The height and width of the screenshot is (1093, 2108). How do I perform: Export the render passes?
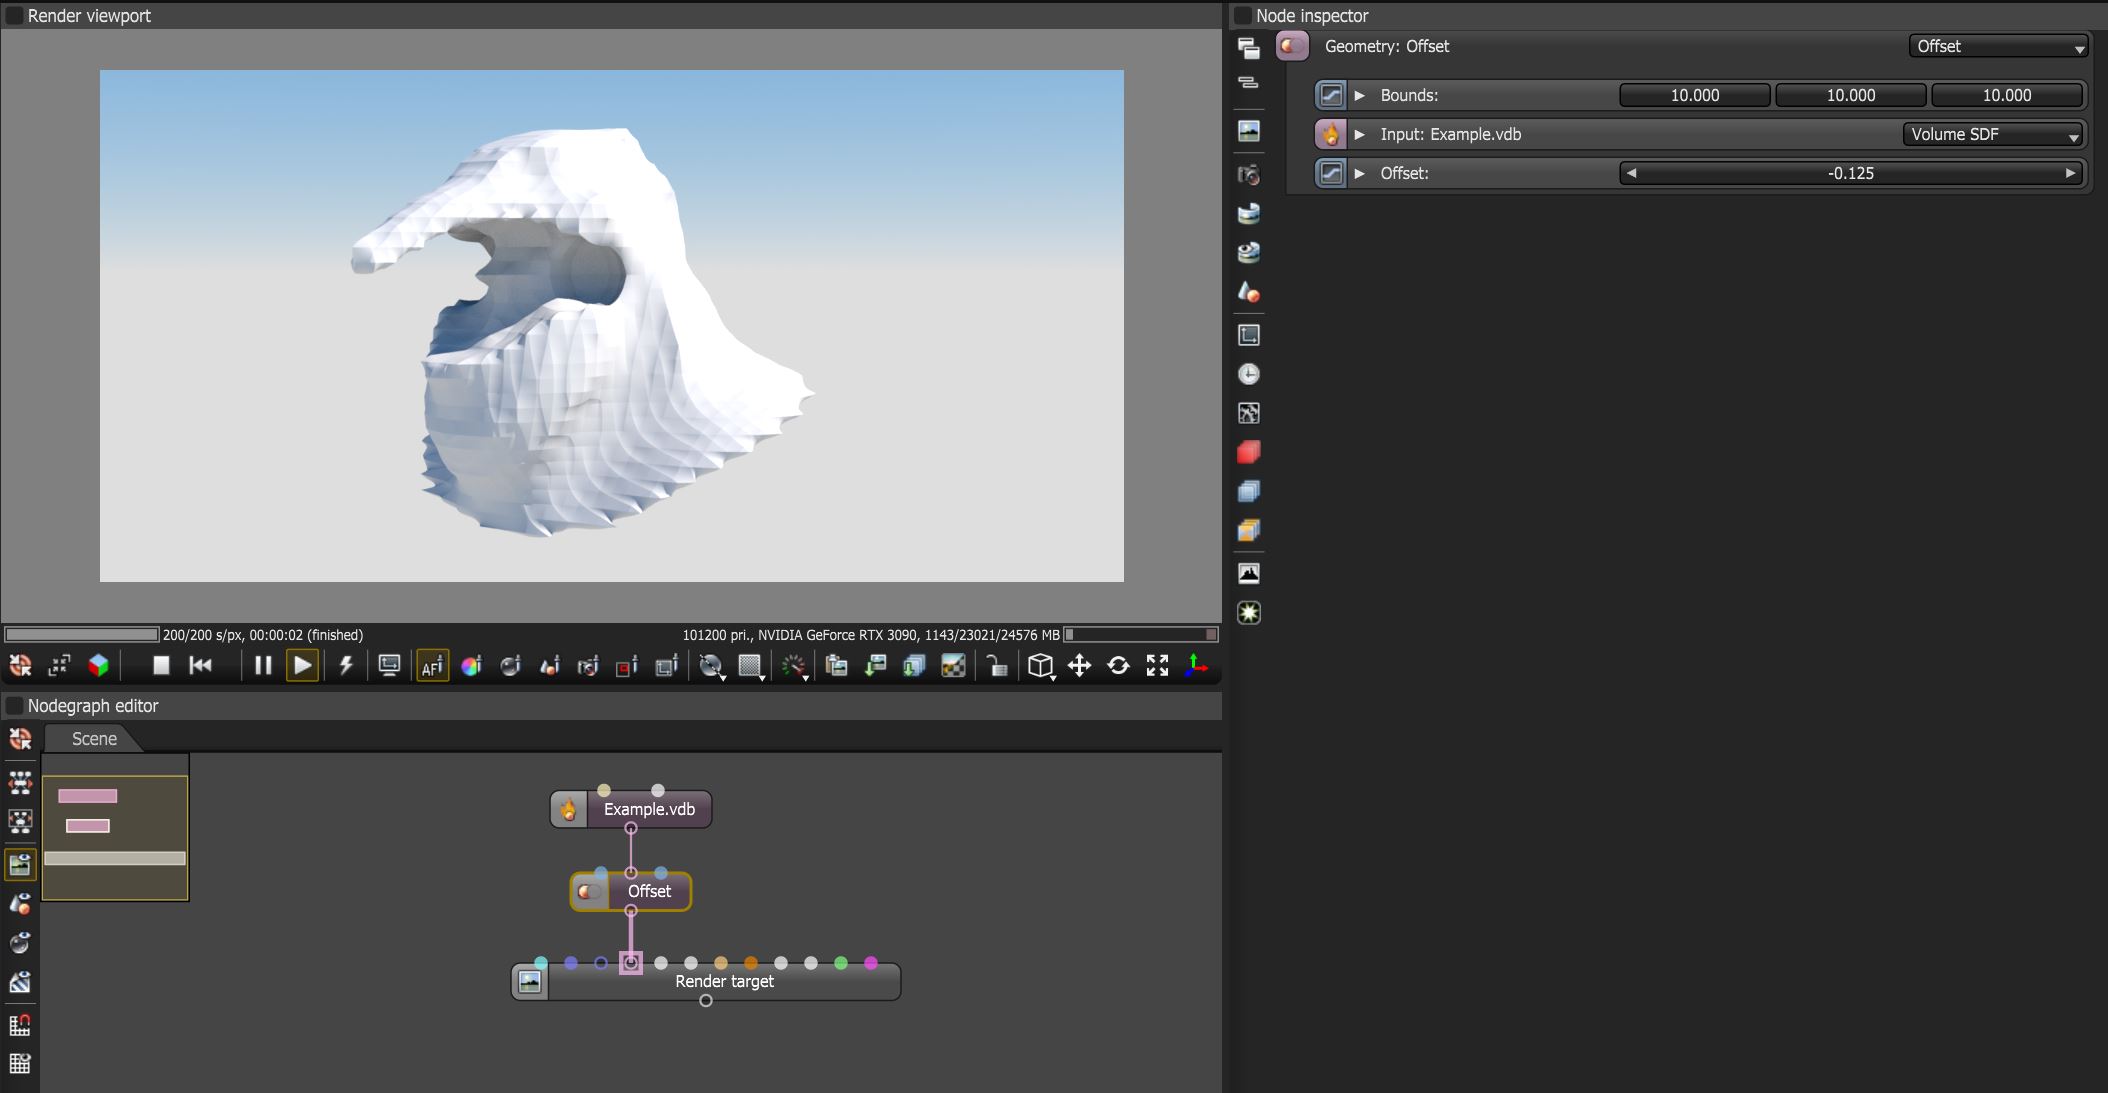(914, 665)
